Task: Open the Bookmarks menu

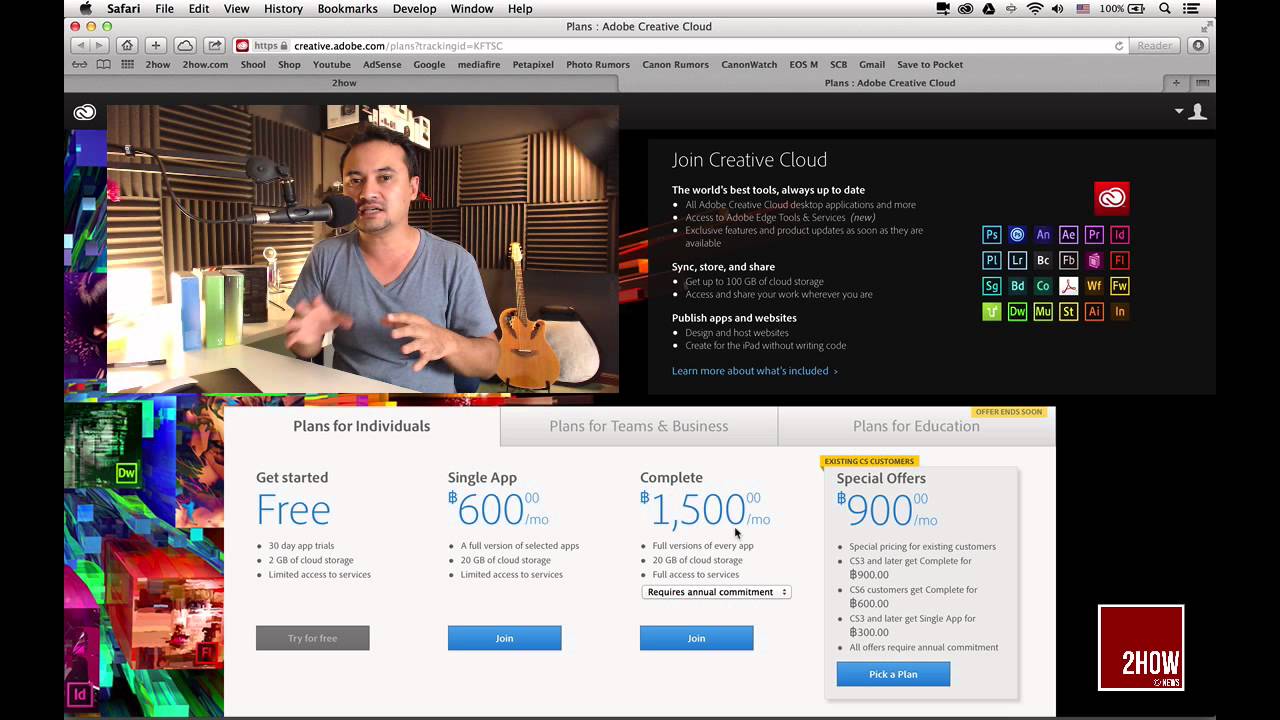Action: pyautogui.click(x=347, y=9)
